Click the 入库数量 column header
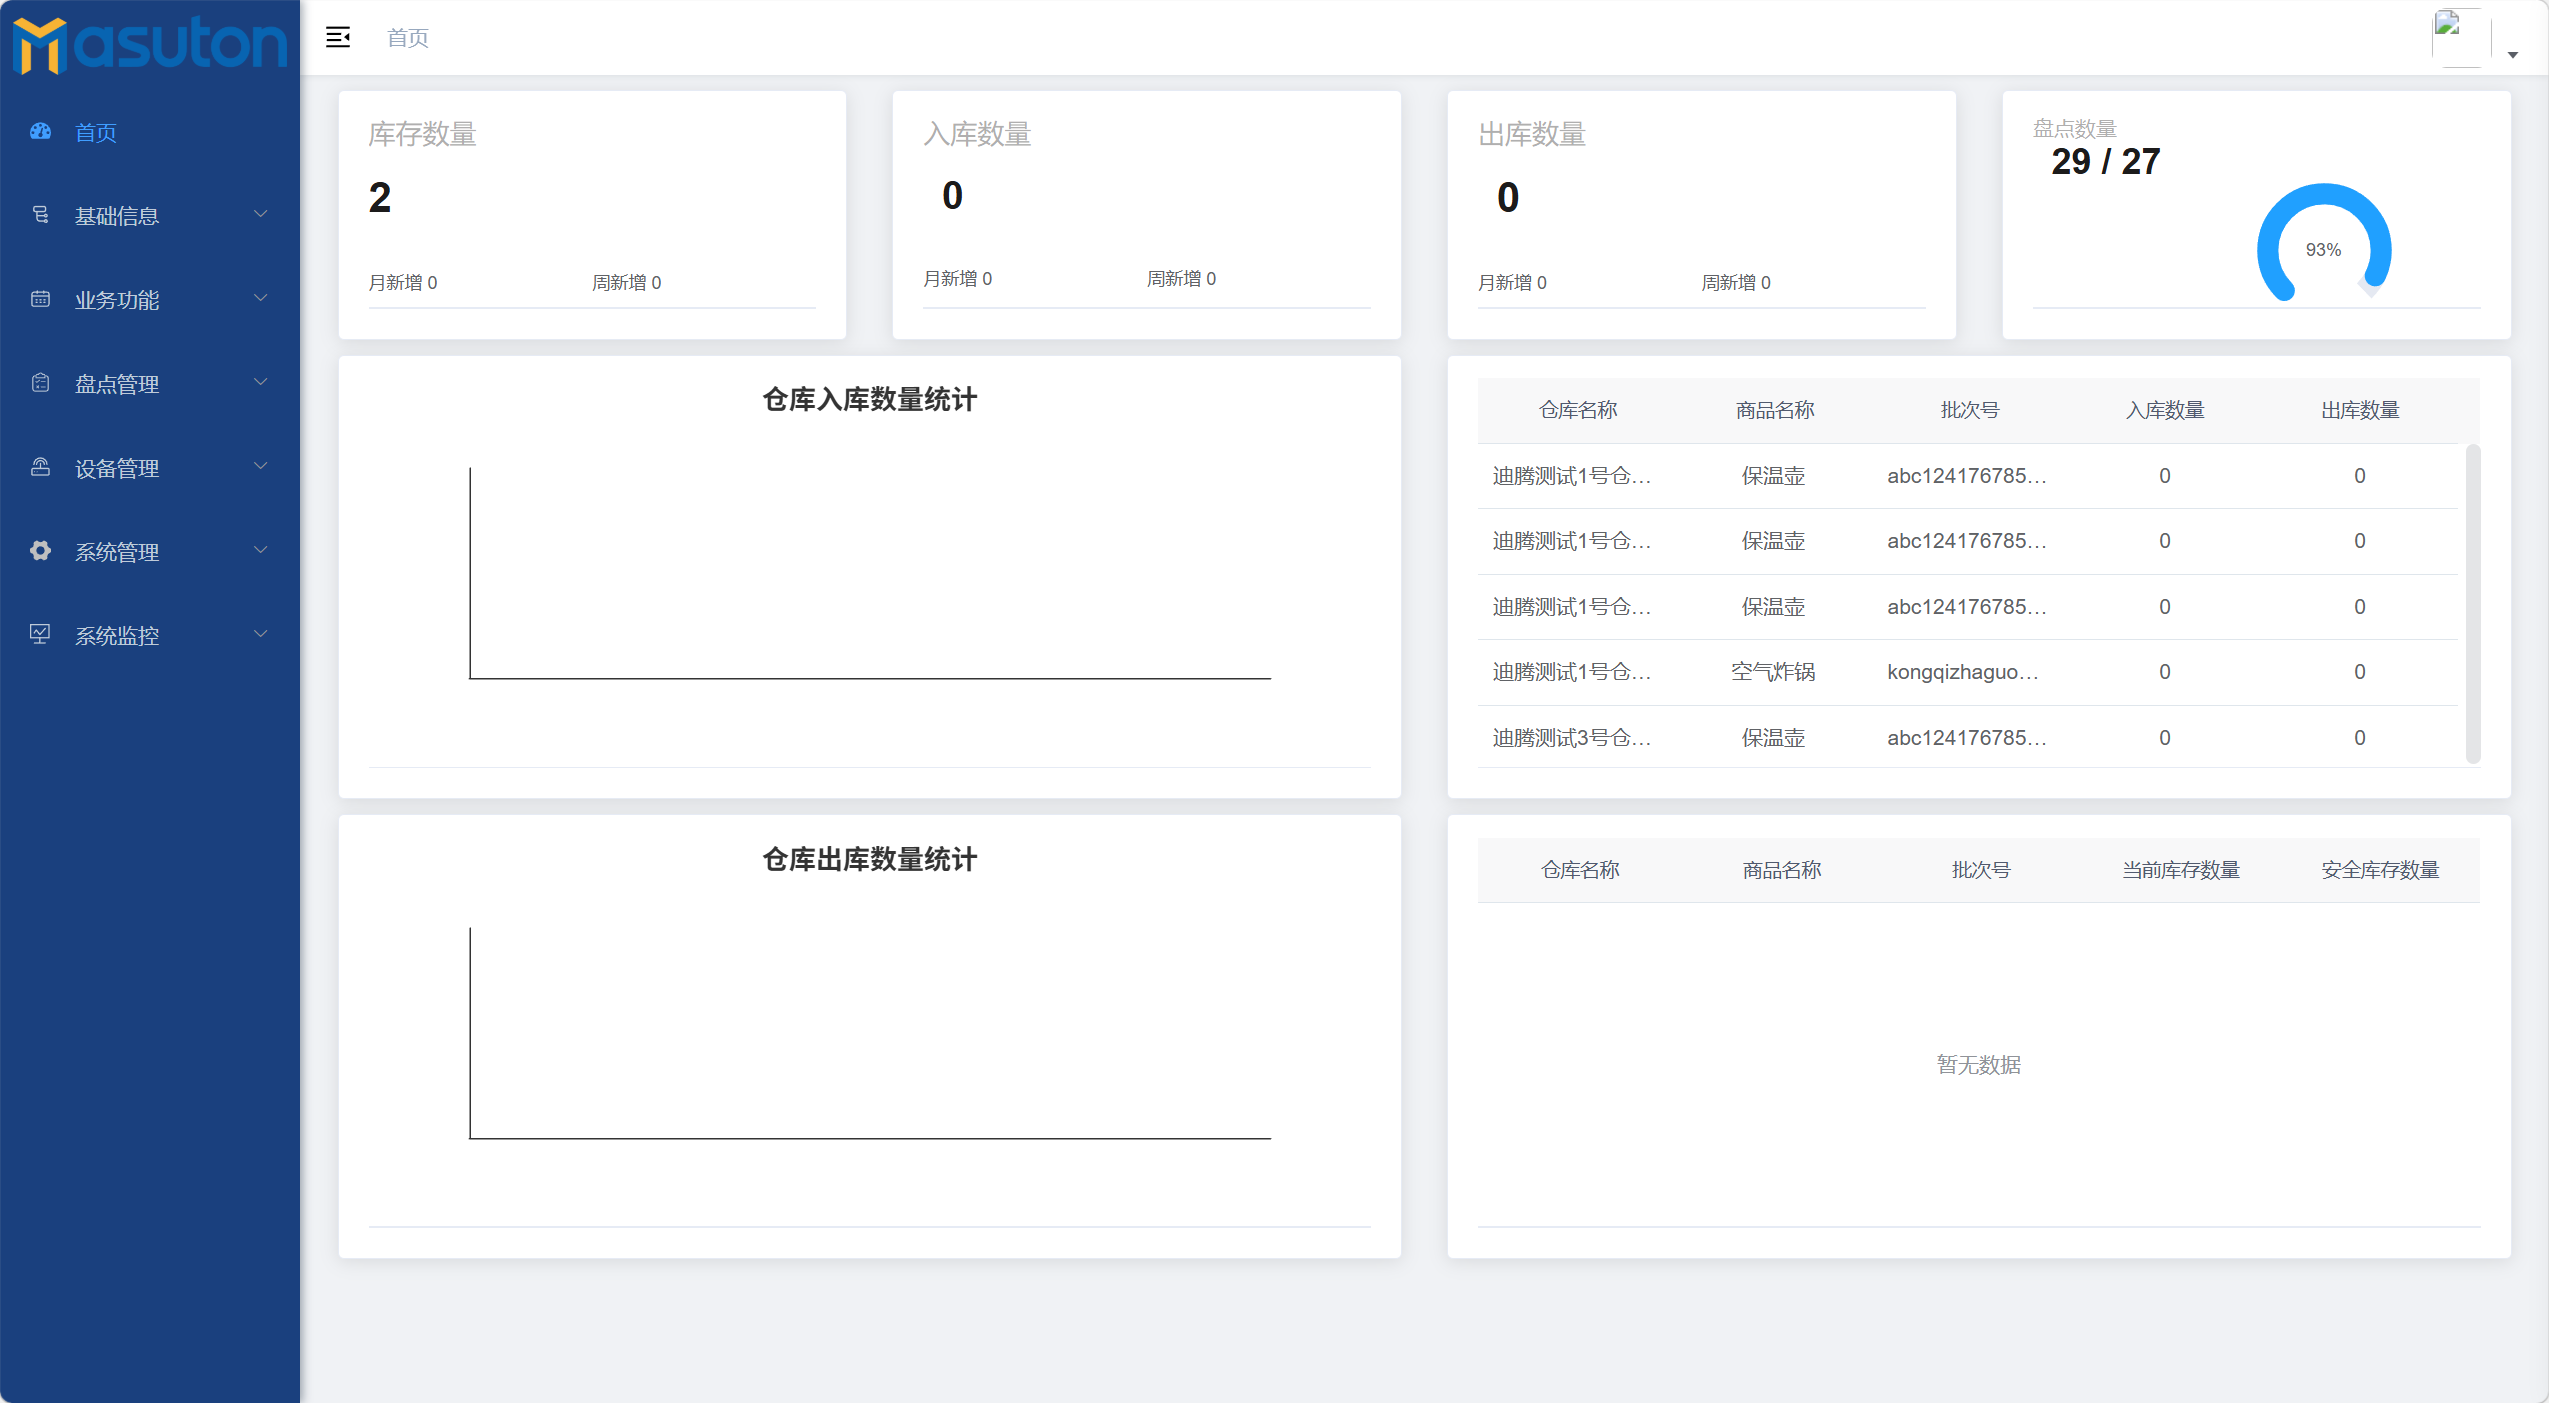Image resolution: width=2549 pixels, height=1403 pixels. pos(2164,410)
